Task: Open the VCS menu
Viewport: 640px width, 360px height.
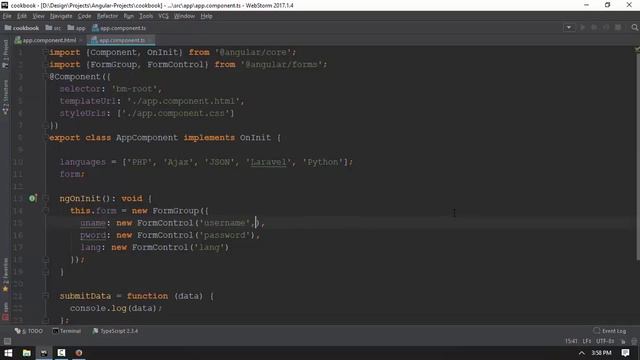Action: click(163, 16)
